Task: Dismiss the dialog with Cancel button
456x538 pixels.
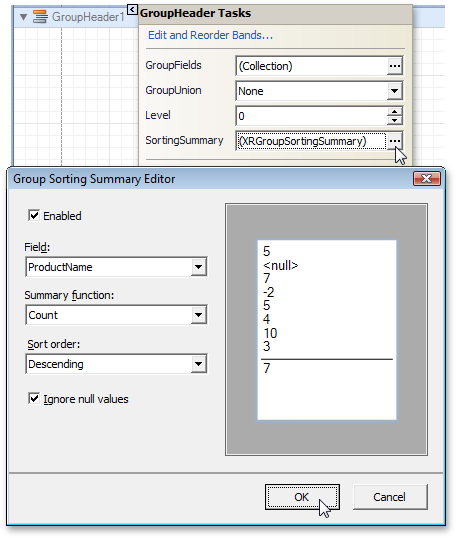Action: click(x=390, y=497)
